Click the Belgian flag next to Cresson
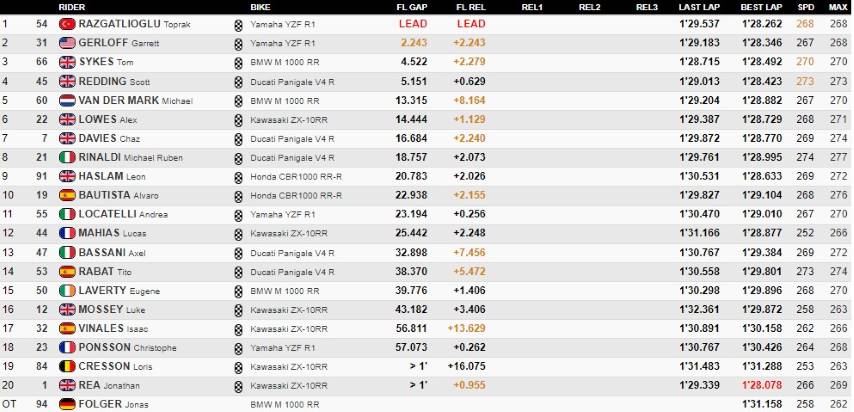 [x=67, y=366]
